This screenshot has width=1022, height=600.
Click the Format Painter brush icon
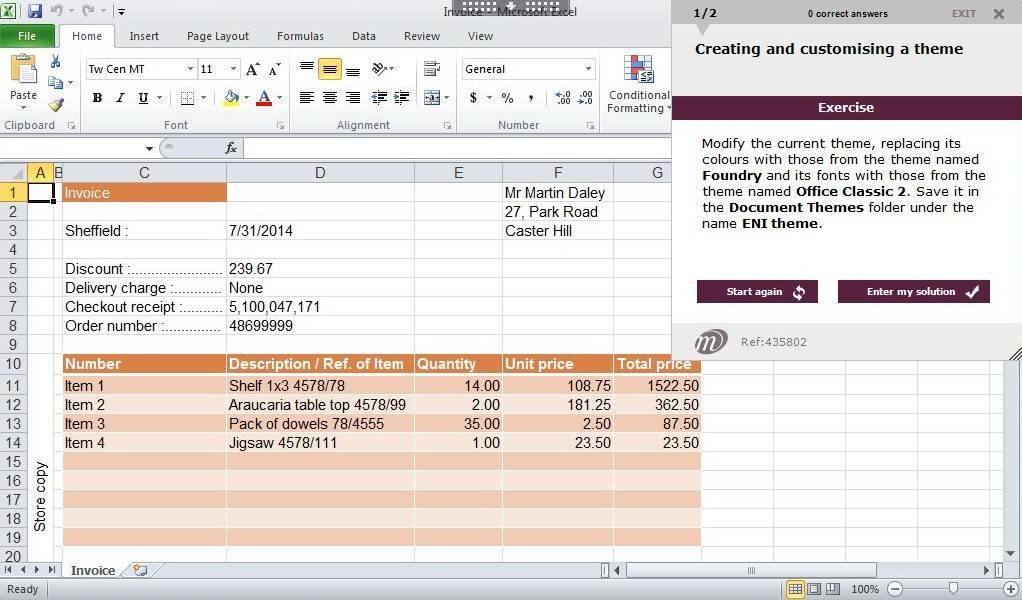[x=55, y=104]
